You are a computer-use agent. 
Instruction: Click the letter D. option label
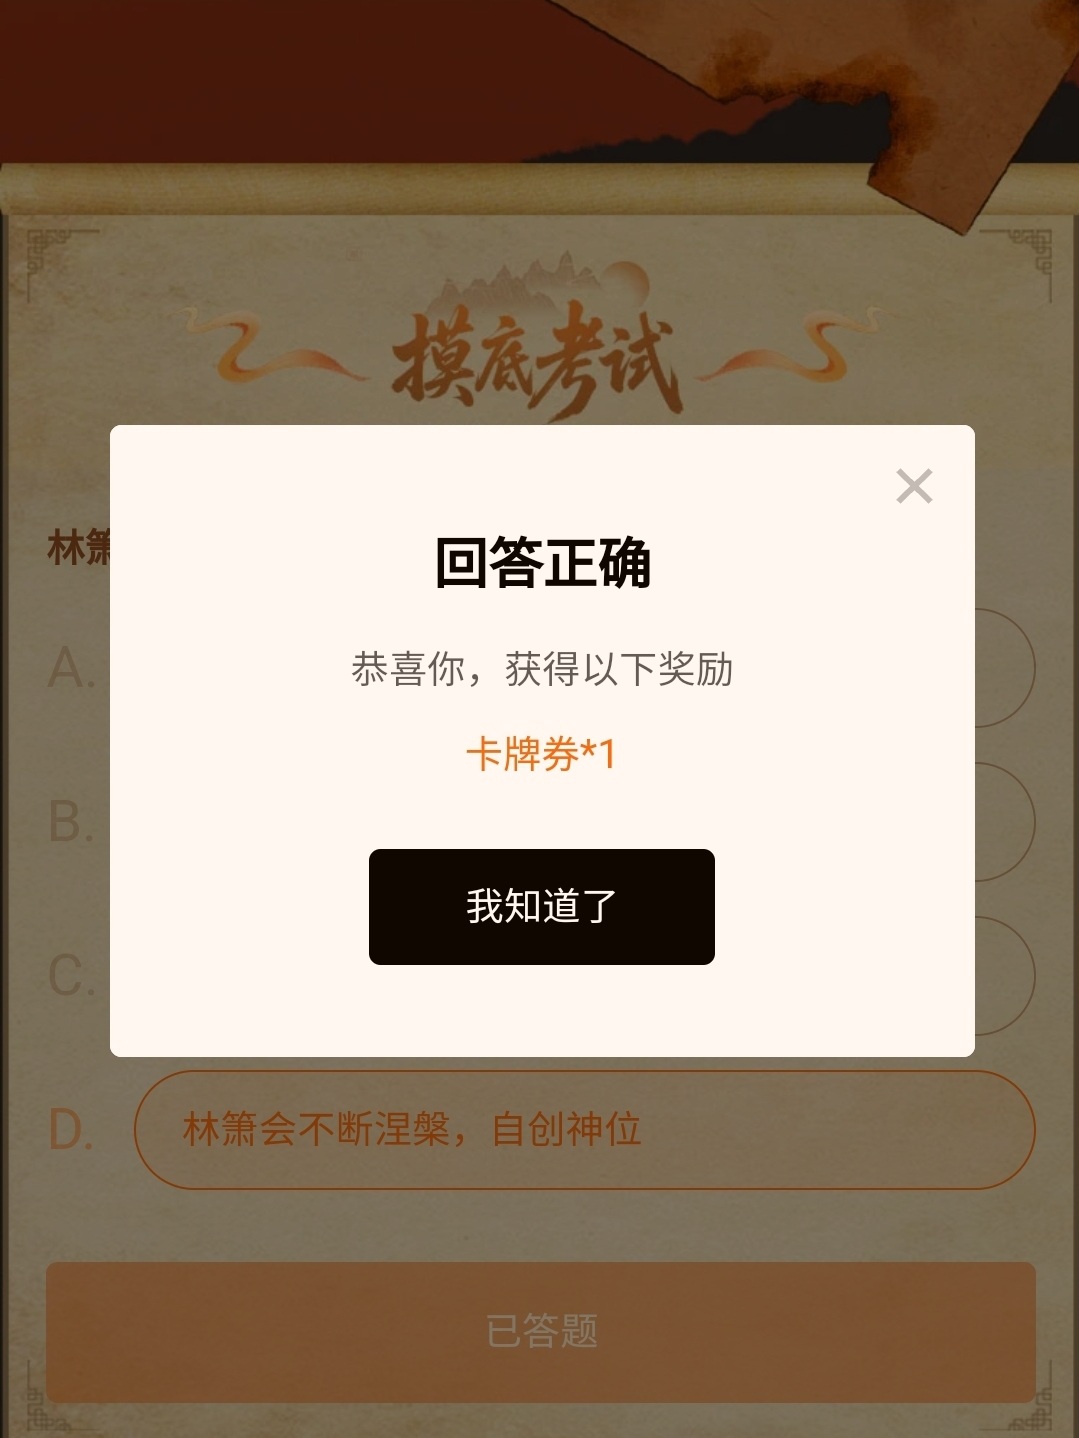(x=71, y=1130)
